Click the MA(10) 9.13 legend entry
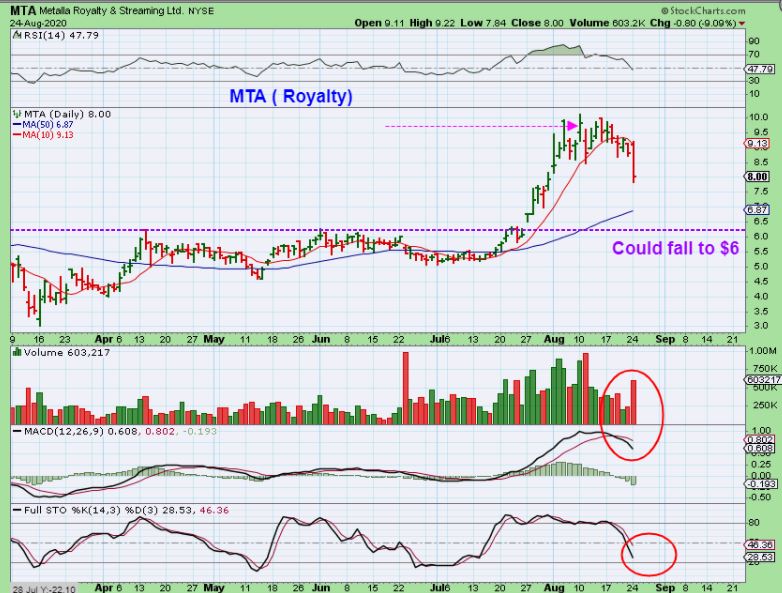 43,135
